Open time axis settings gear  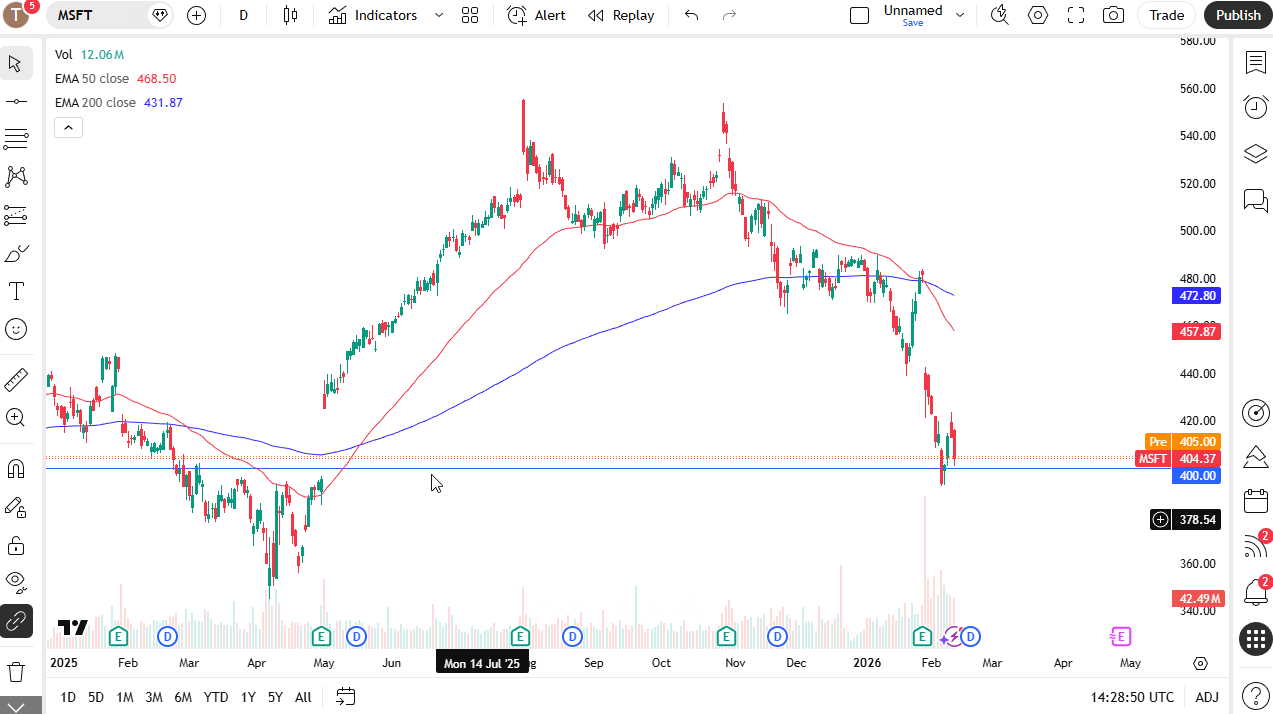click(x=1201, y=663)
